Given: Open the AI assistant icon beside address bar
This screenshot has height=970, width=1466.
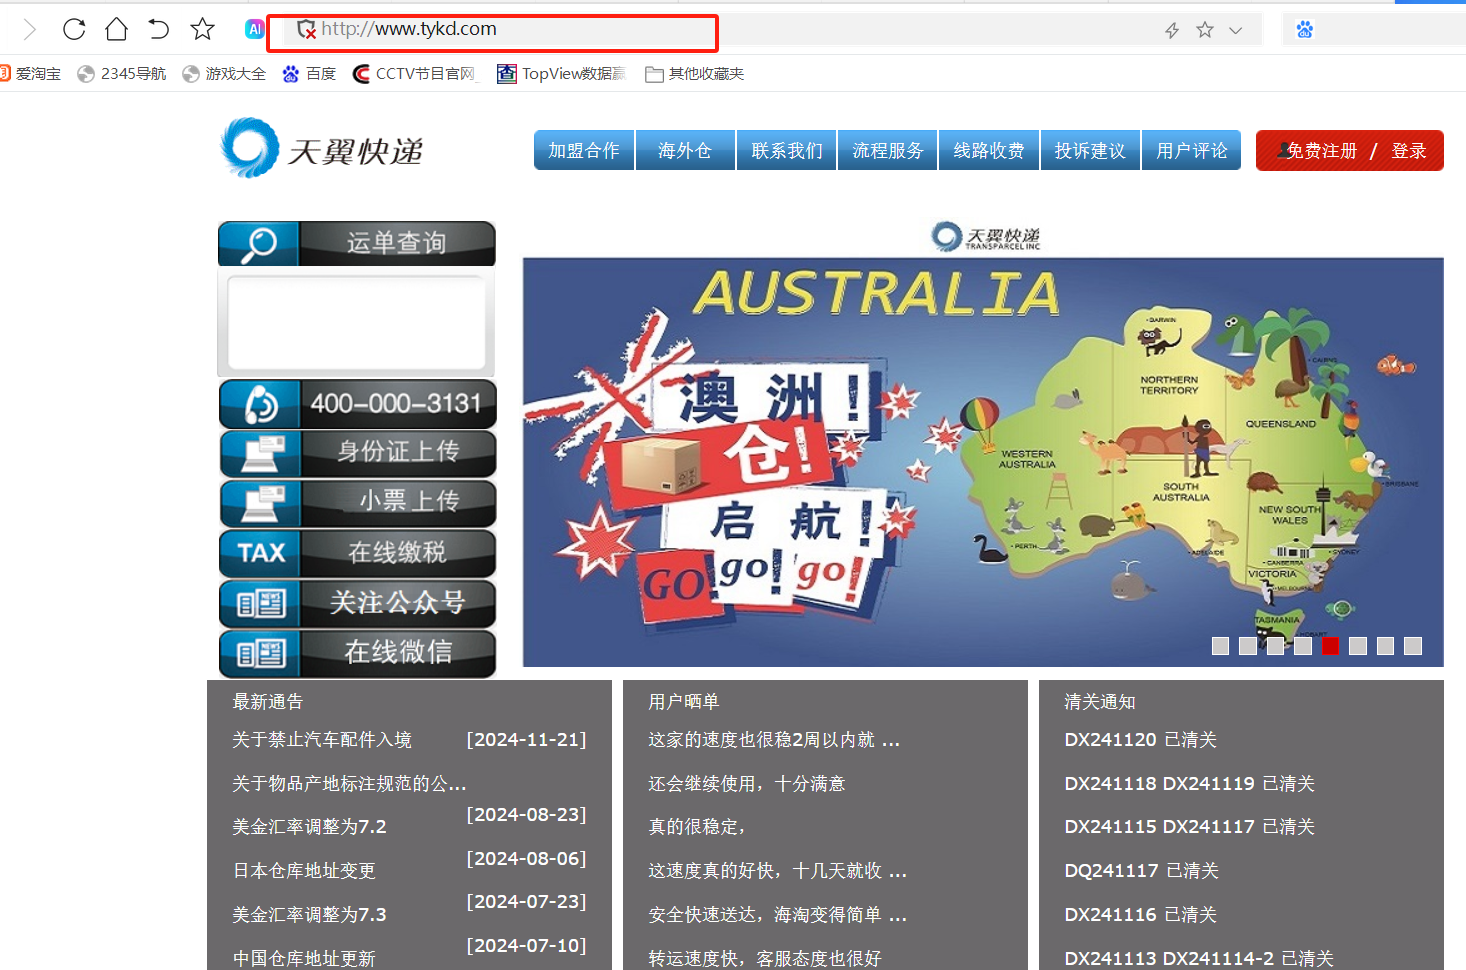Looking at the screenshot, I should (254, 29).
